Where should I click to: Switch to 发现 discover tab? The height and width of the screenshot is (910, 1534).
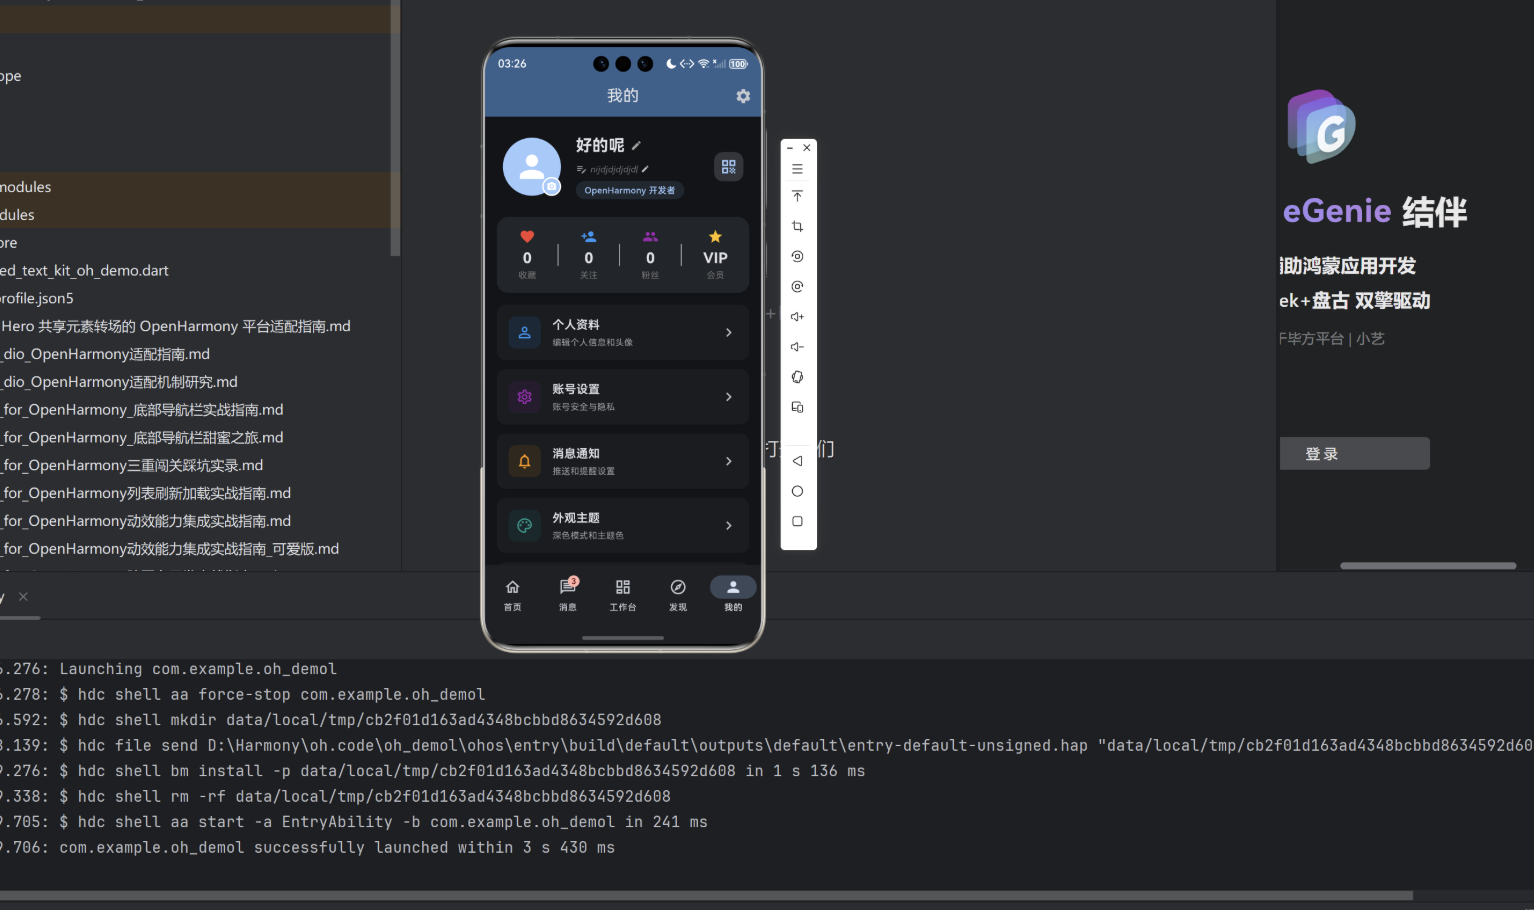tap(678, 594)
